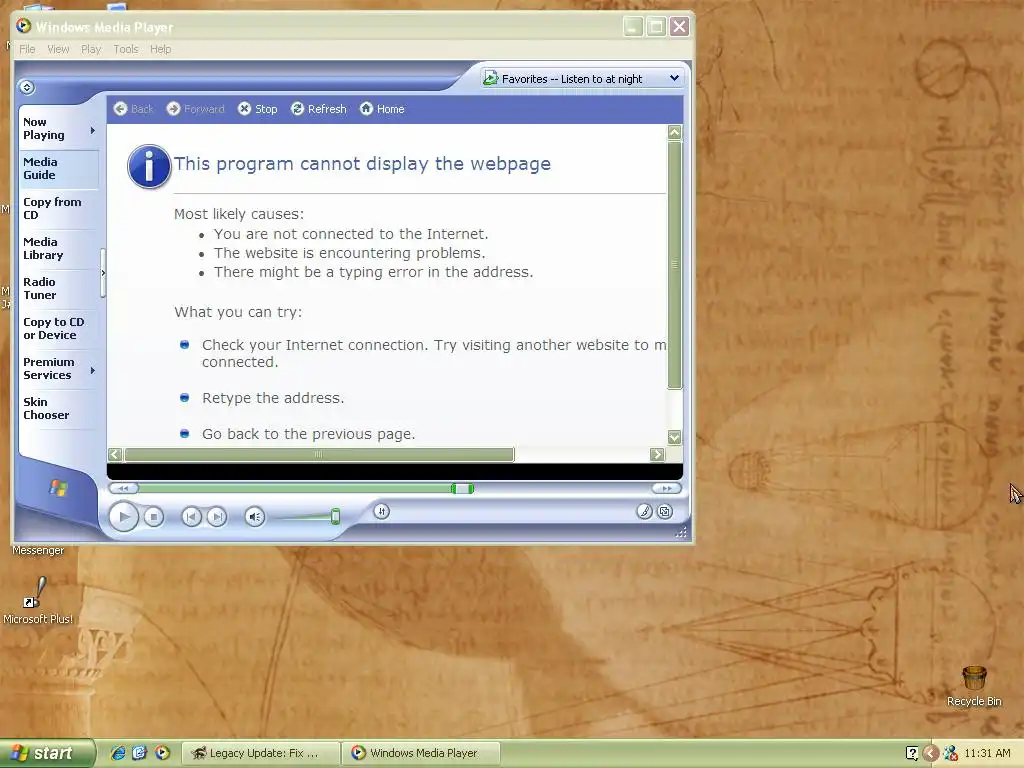Click 'Retype the address.' suggestion text

click(x=273, y=398)
